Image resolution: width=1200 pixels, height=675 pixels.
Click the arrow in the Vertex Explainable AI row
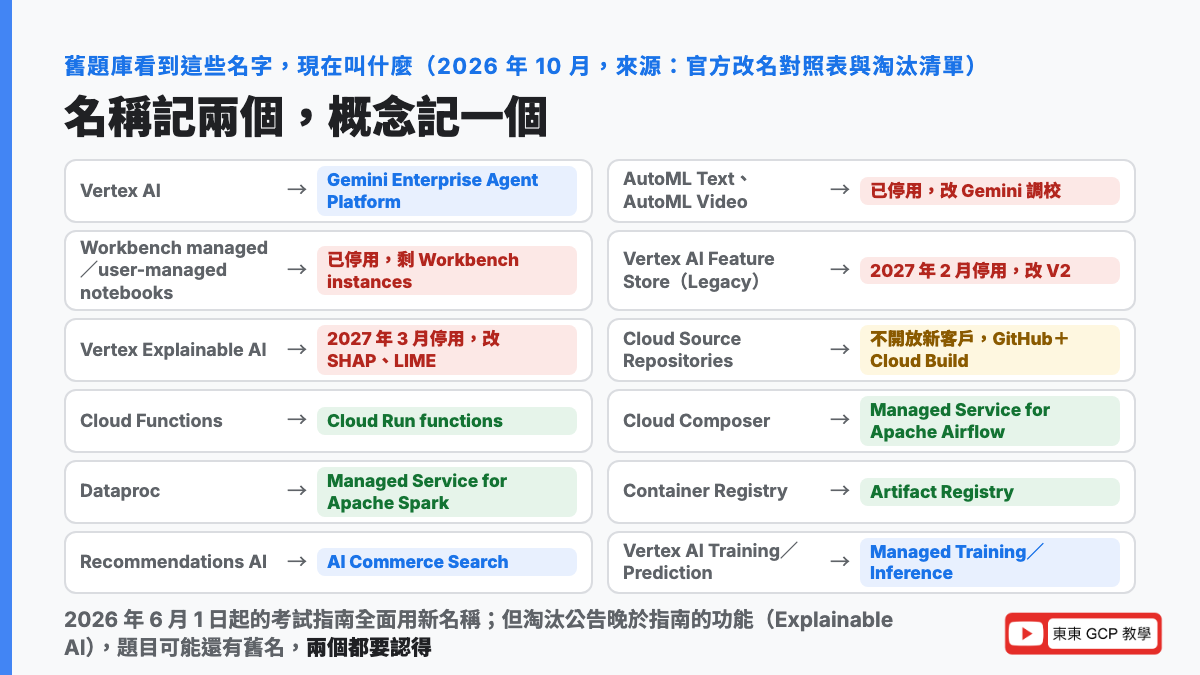point(296,350)
